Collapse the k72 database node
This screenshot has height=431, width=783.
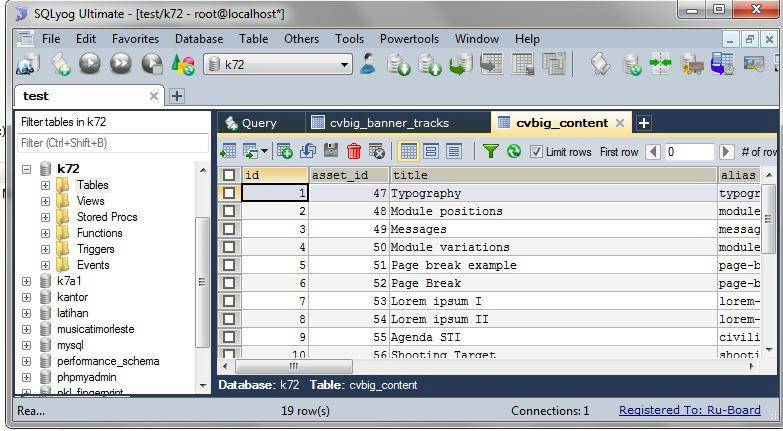tap(26, 169)
